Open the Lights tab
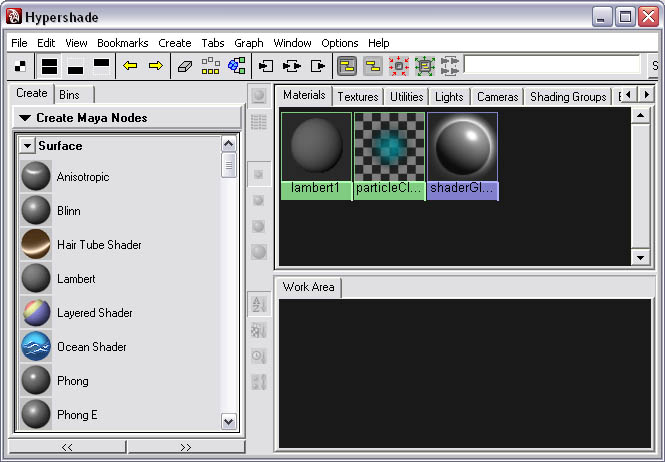The height and width of the screenshot is (462, 665). click(449, 97)
